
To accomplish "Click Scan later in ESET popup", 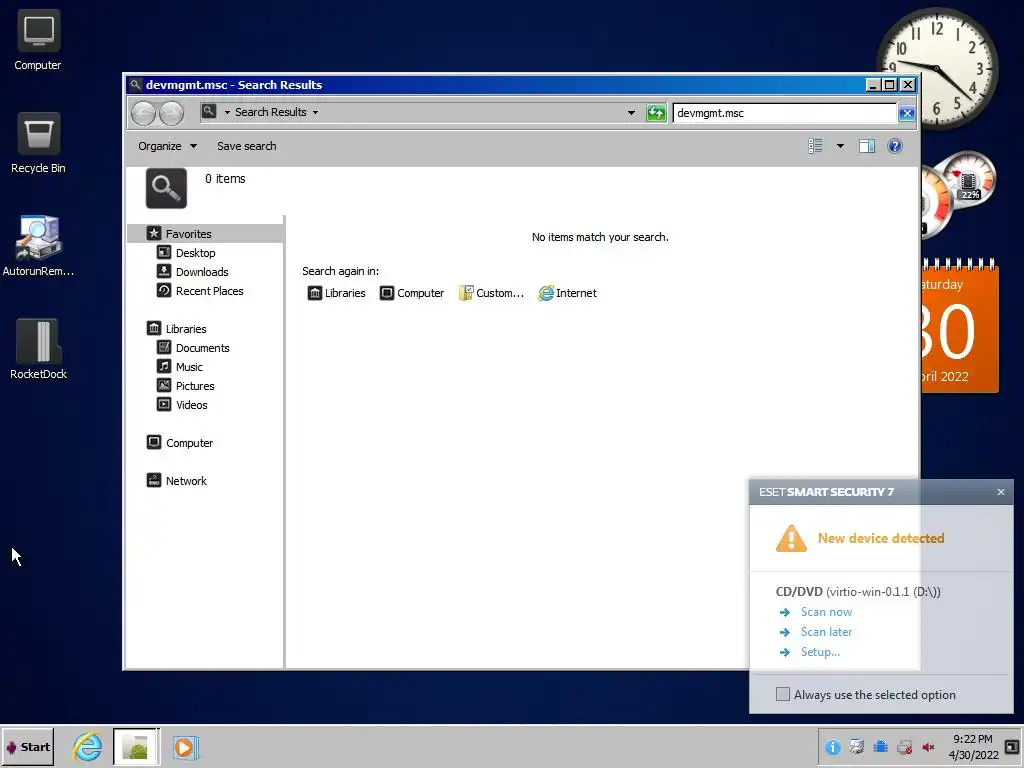I will [826, 632].
